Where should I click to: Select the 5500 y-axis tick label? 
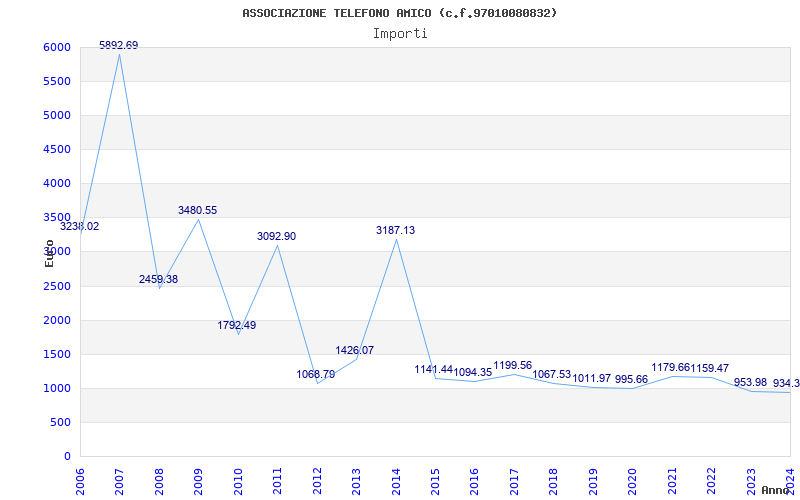59,81
